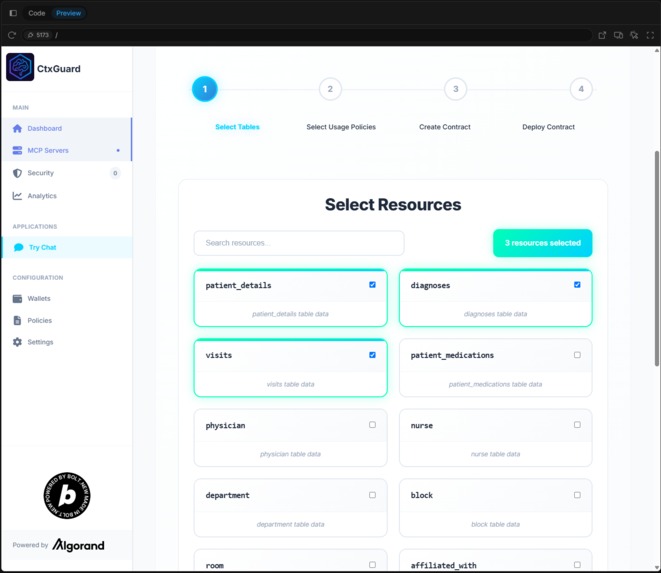
Task: Click 'physician table data' text
Action: point(290,454)
